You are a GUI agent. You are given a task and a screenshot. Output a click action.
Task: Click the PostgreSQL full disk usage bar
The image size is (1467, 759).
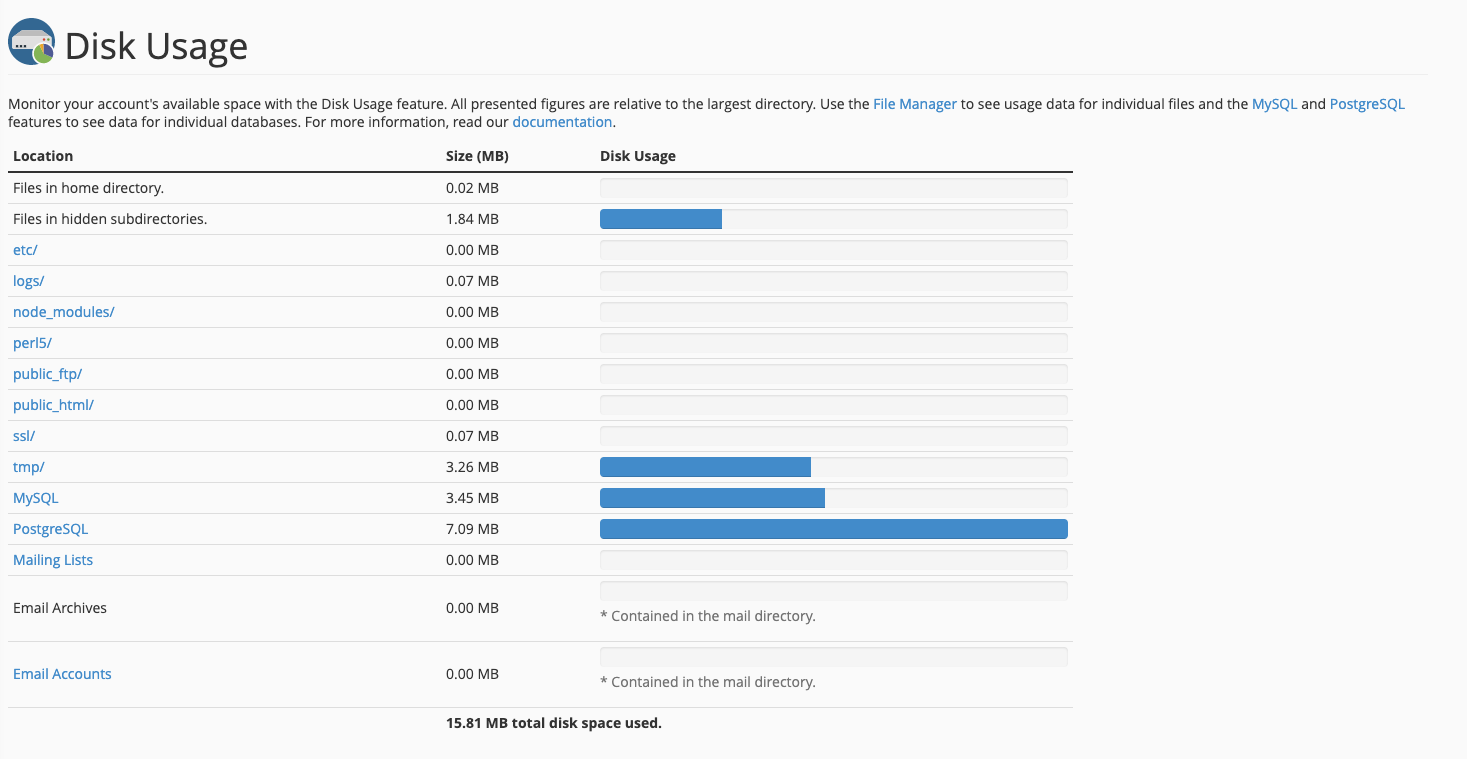pos(834,529)
